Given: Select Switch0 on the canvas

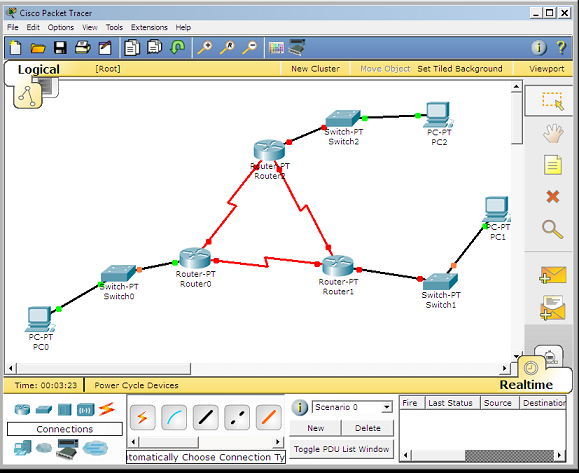Looking at the screenshot, I should (119, 273).
